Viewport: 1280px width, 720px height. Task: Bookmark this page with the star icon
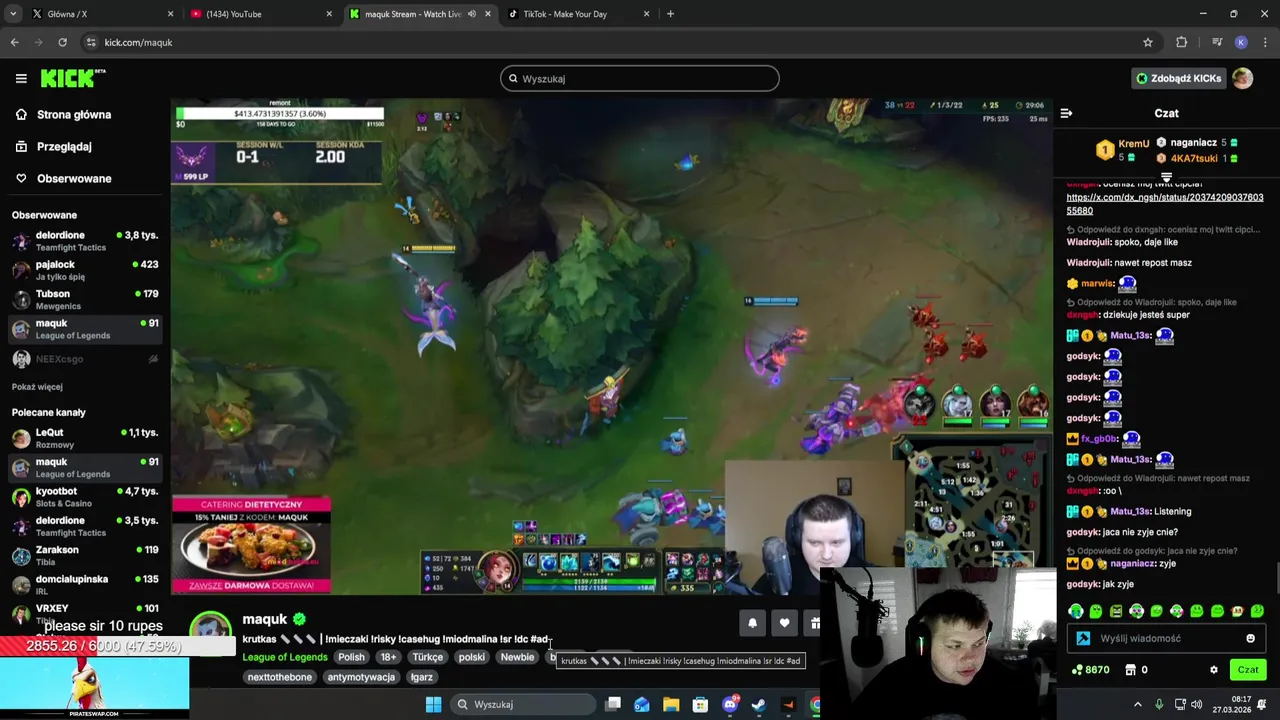click(x=1148, y=42)
